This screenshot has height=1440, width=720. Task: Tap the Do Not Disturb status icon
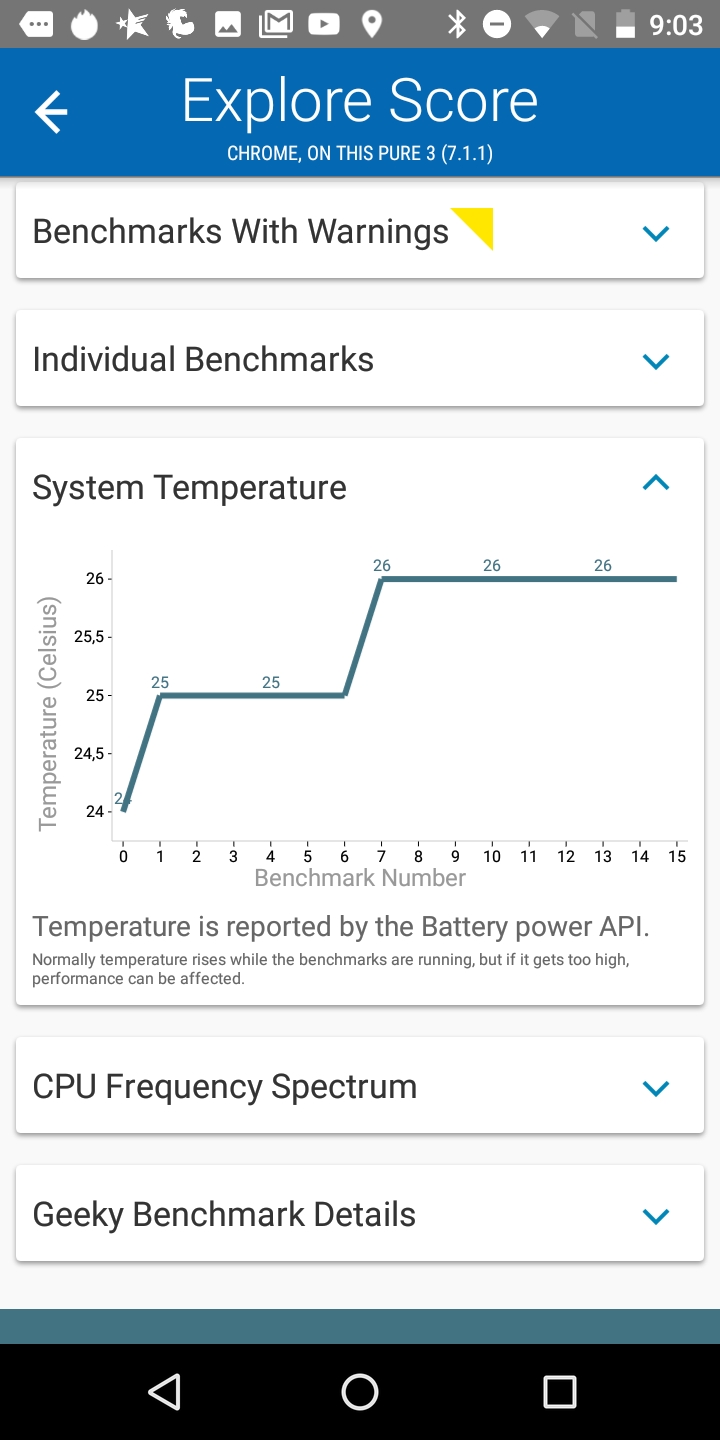coord(497,24)
